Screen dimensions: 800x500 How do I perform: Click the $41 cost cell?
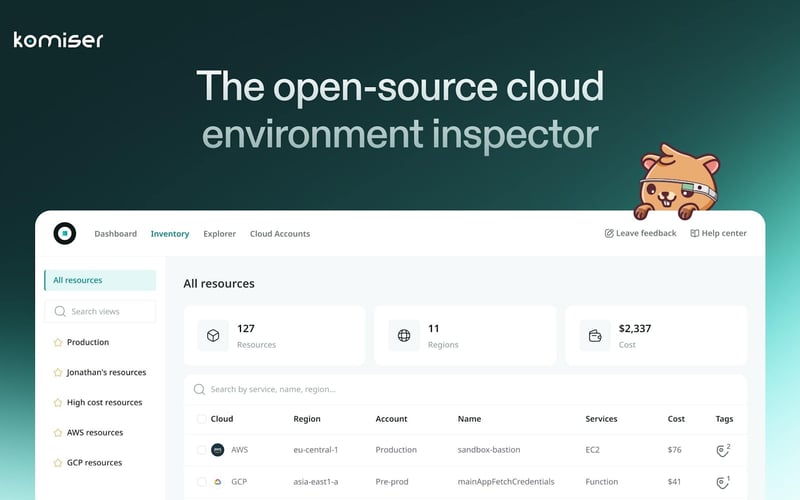point(674,482)
